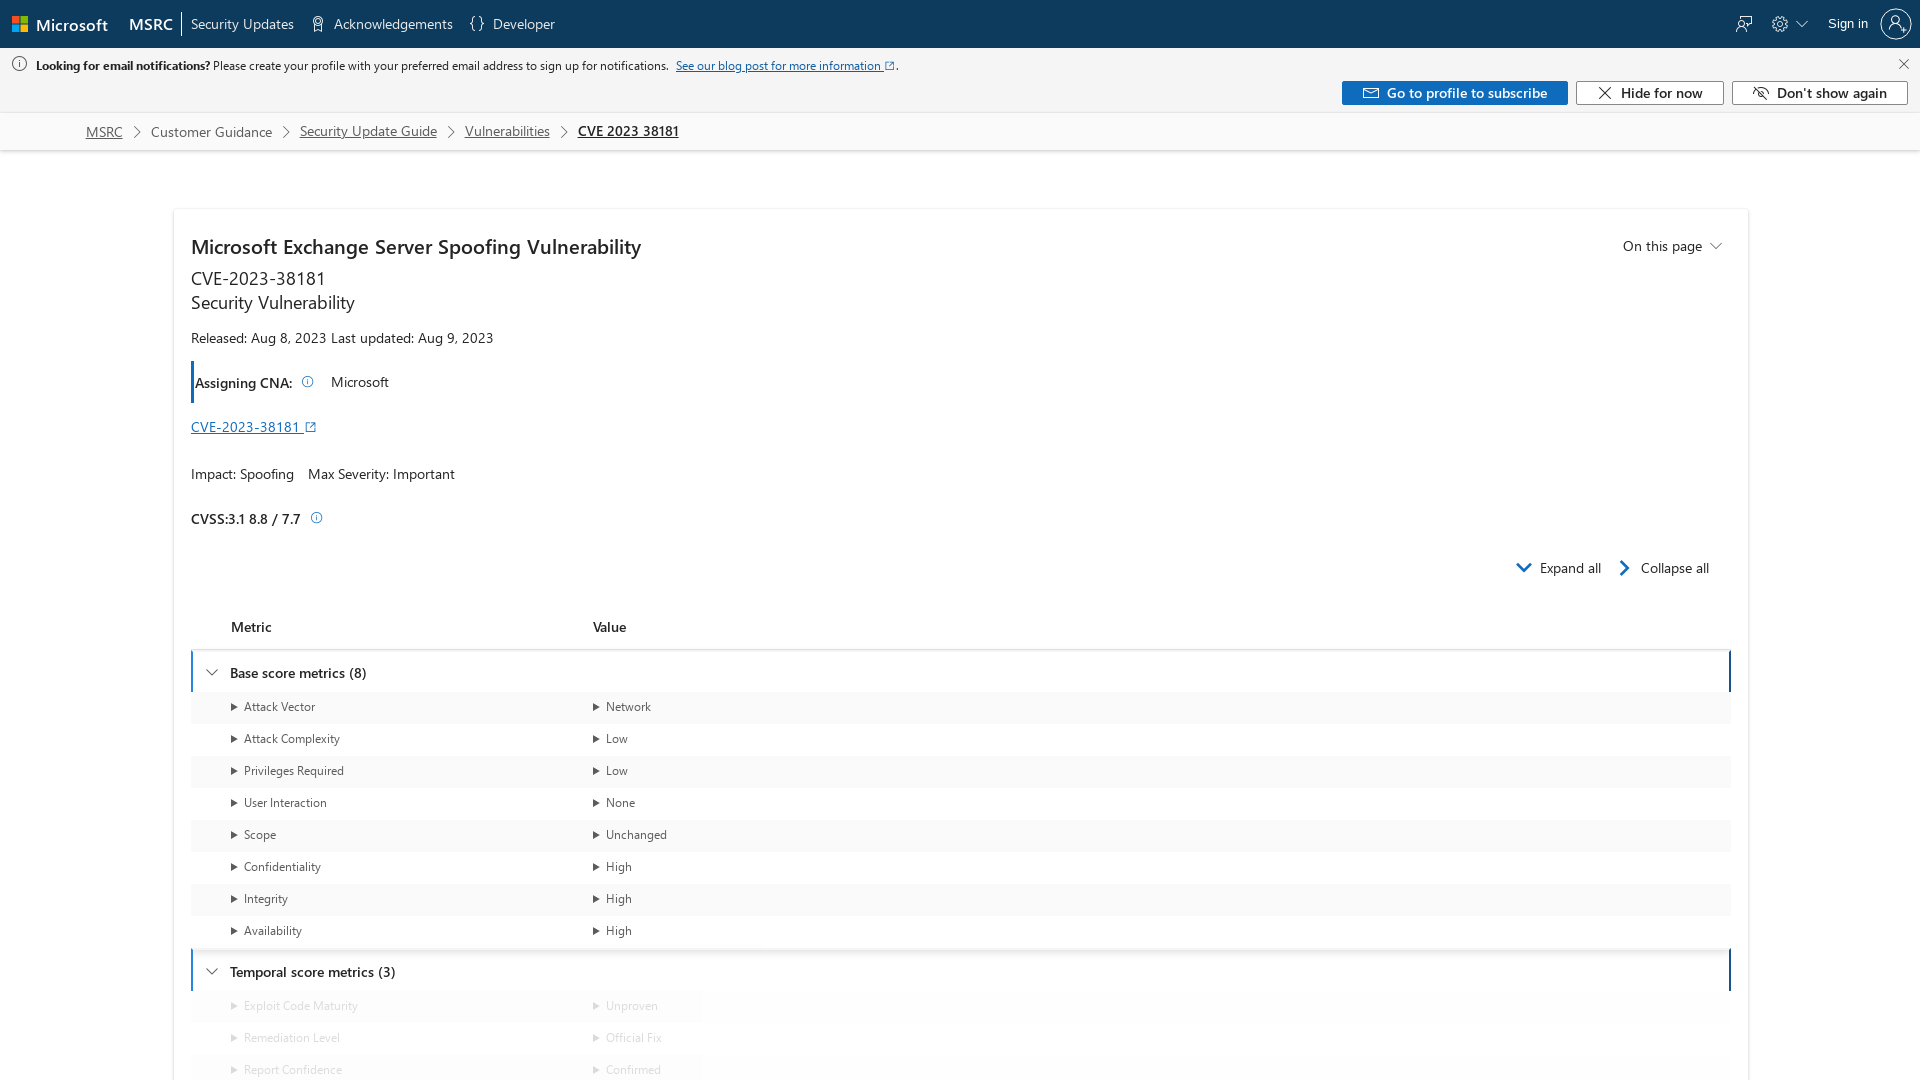Click Sign in
The width and height of the screenshot is (1920, 1080).
point(1848,24)
